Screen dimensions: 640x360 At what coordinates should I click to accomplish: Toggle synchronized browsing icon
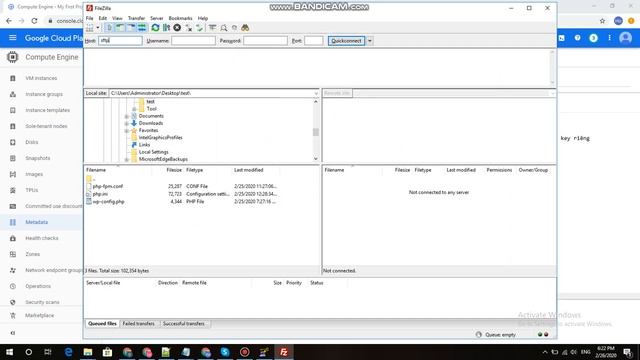[x=234, y=28]
